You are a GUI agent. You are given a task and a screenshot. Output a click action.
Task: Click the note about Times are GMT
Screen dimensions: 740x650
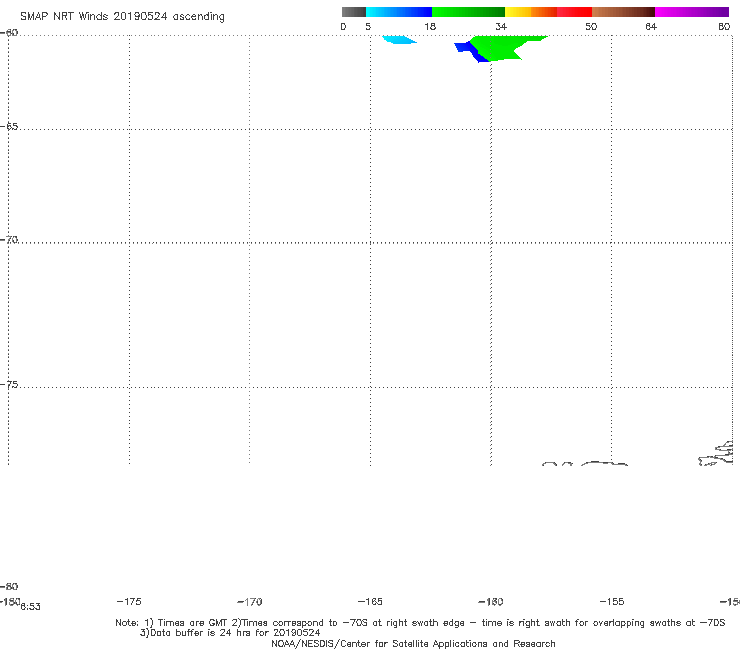[420, 623]
